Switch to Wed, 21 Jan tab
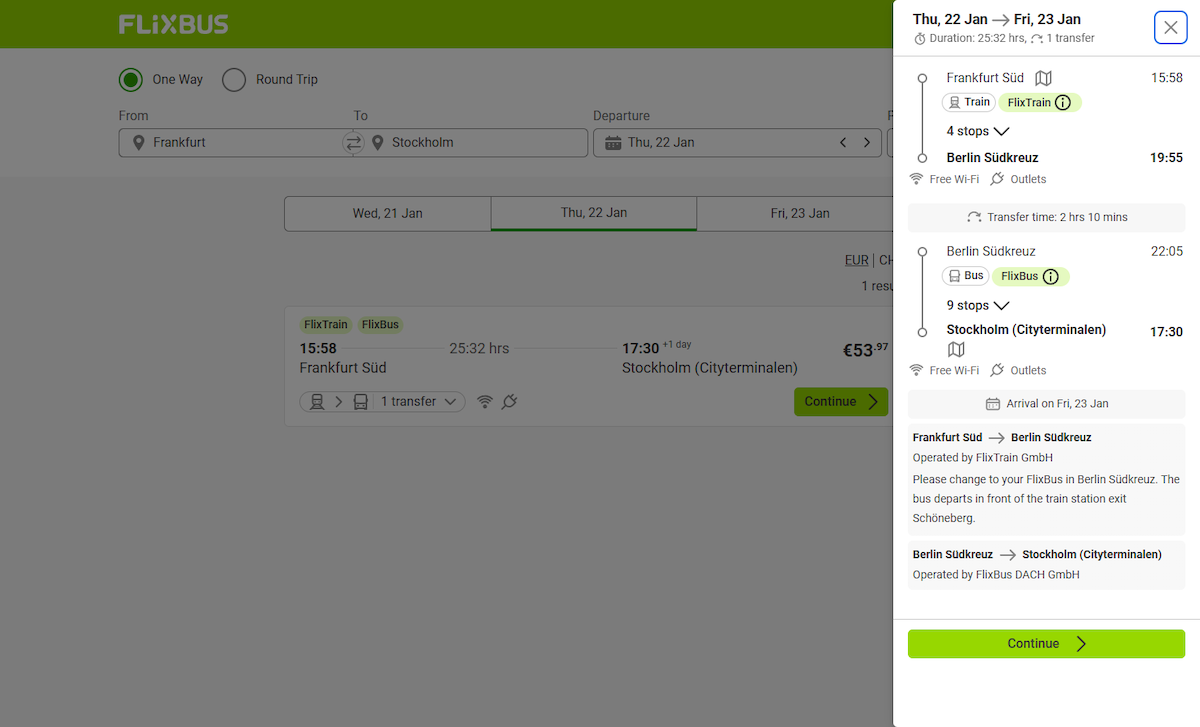The image size is (1200, 727). [x=388, y=213]
